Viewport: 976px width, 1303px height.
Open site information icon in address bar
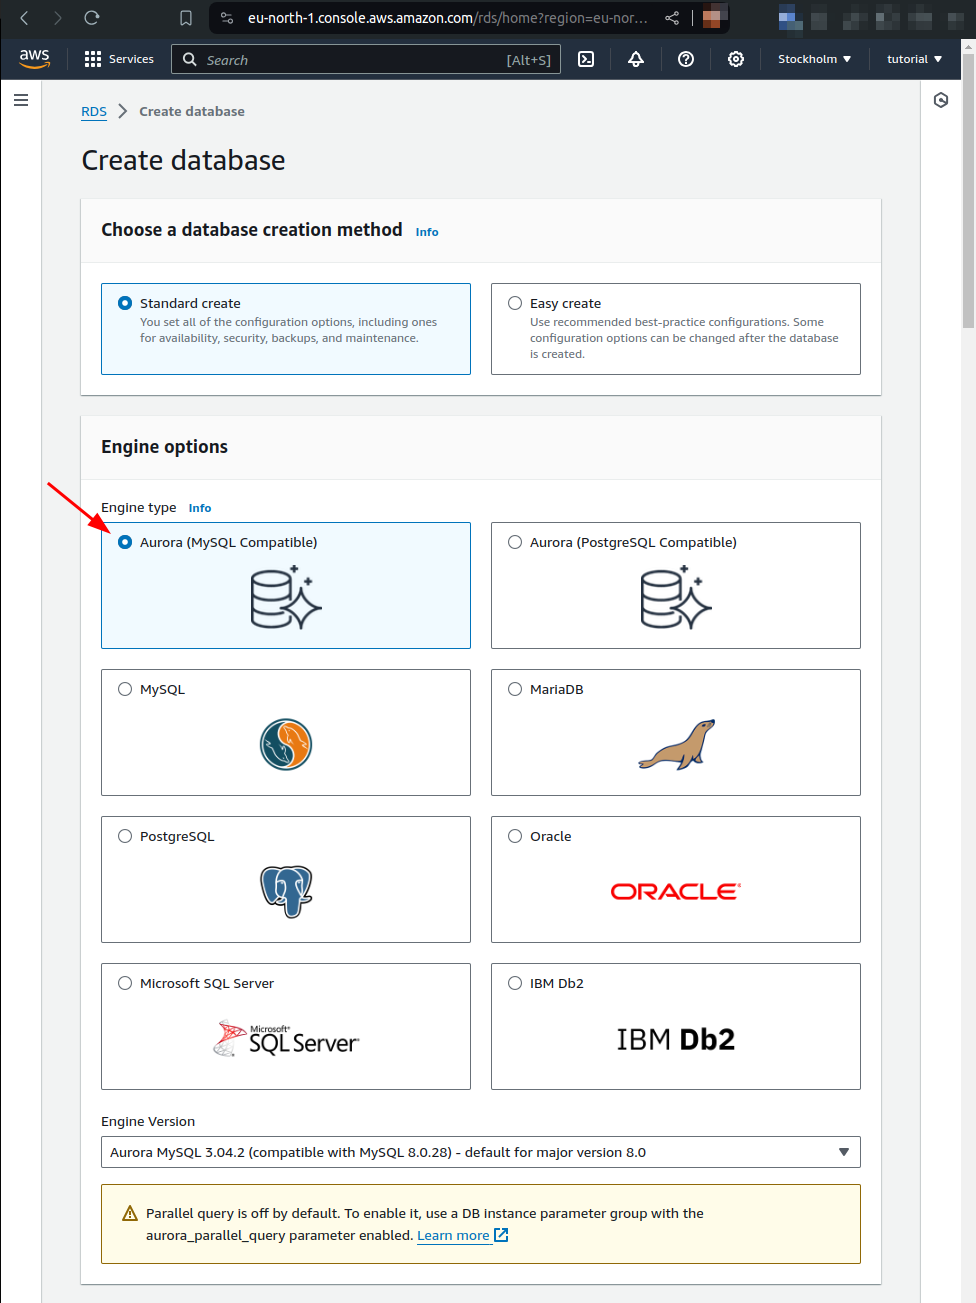click(227, 18)
